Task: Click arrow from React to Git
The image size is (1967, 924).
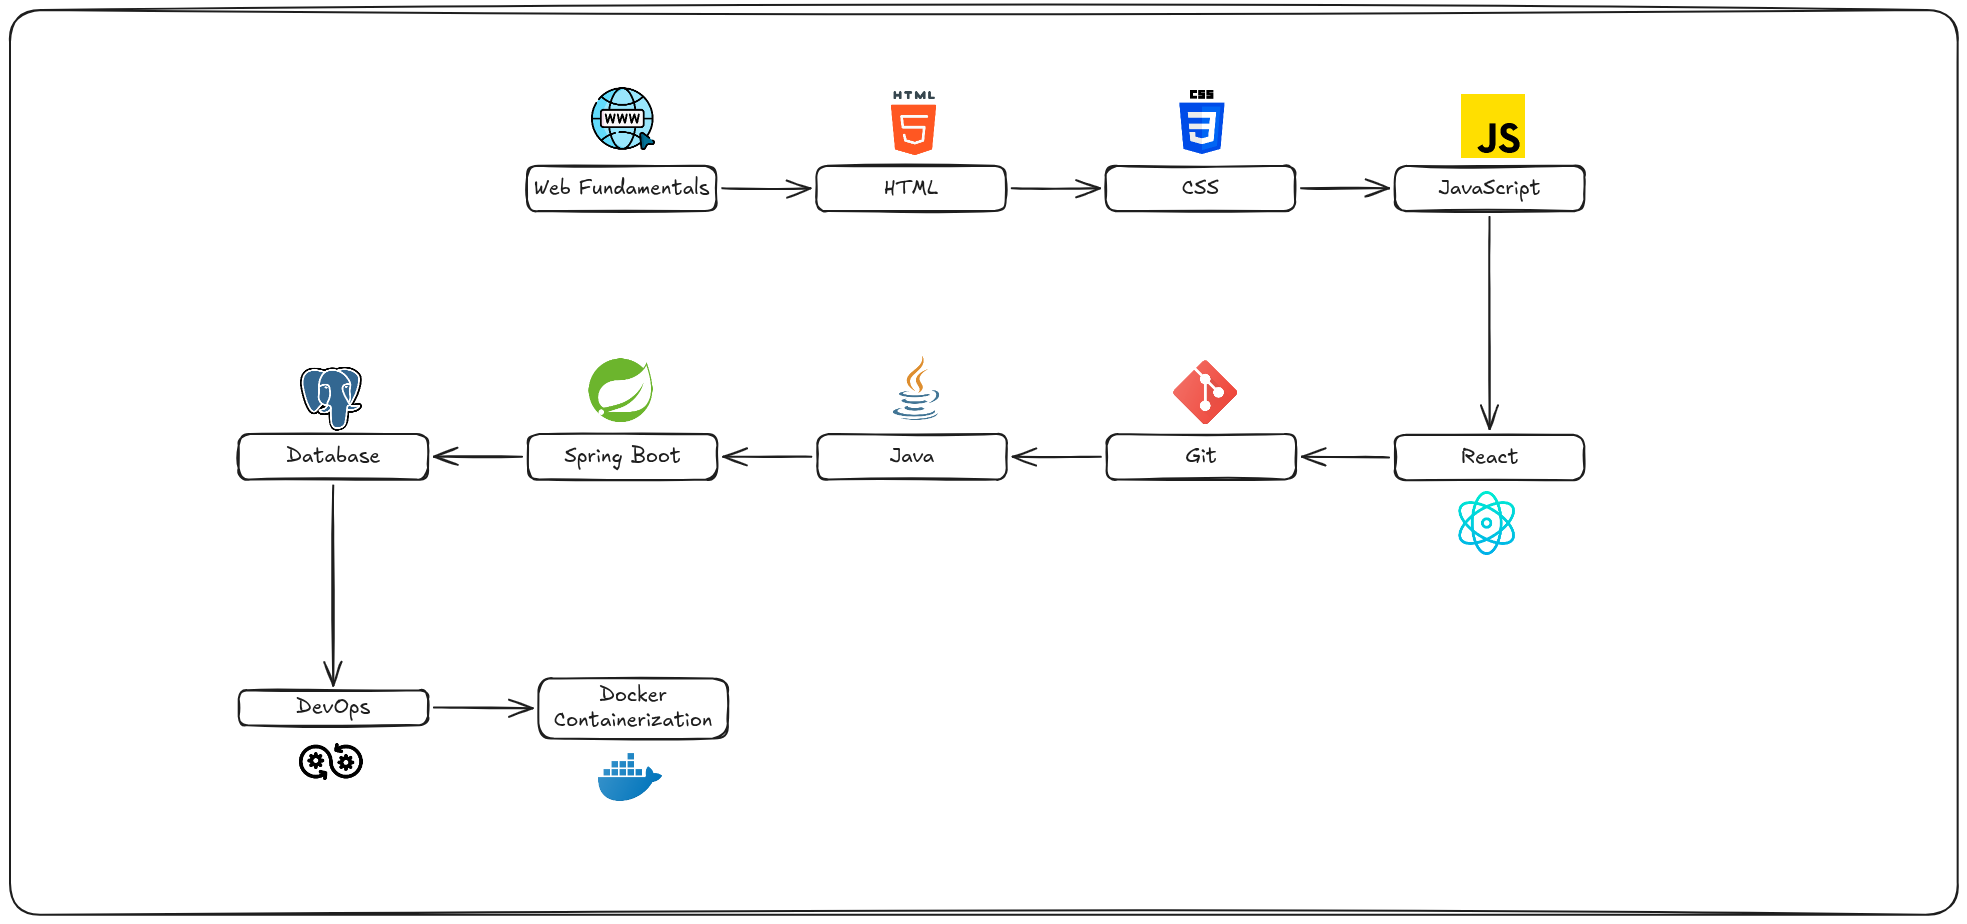Action: point(1346,457)
